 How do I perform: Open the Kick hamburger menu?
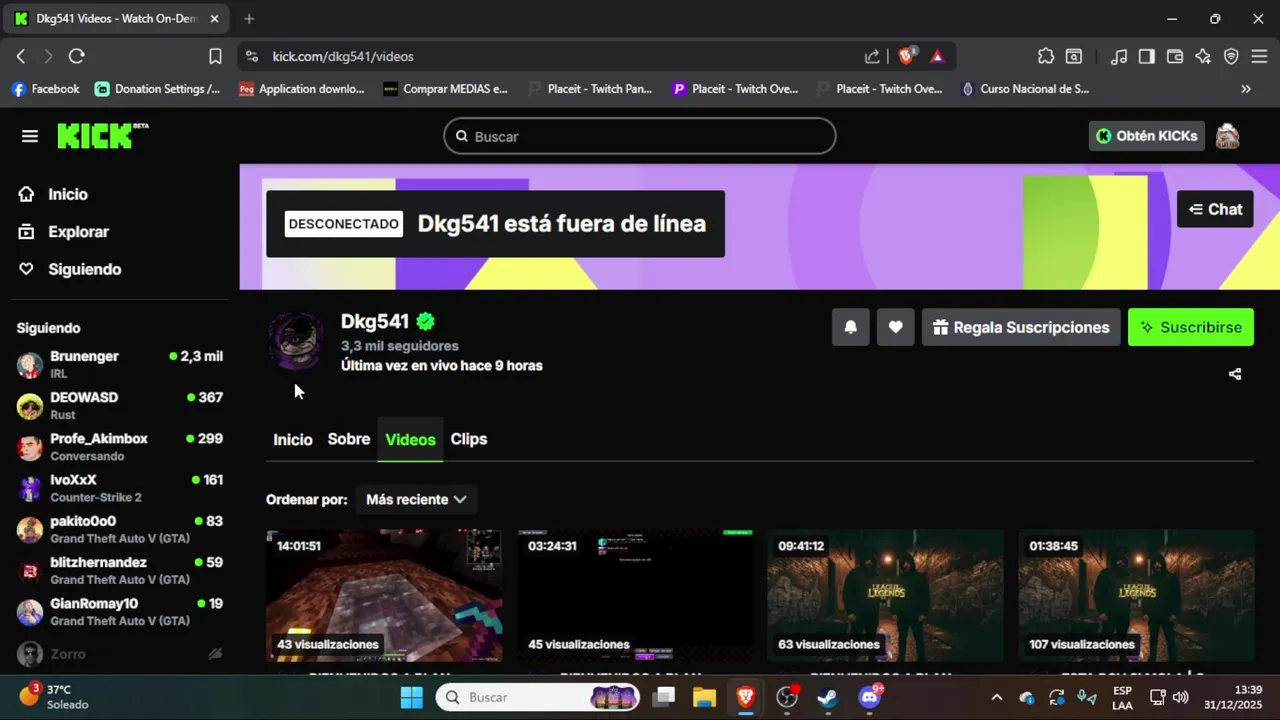pos(30,136)
